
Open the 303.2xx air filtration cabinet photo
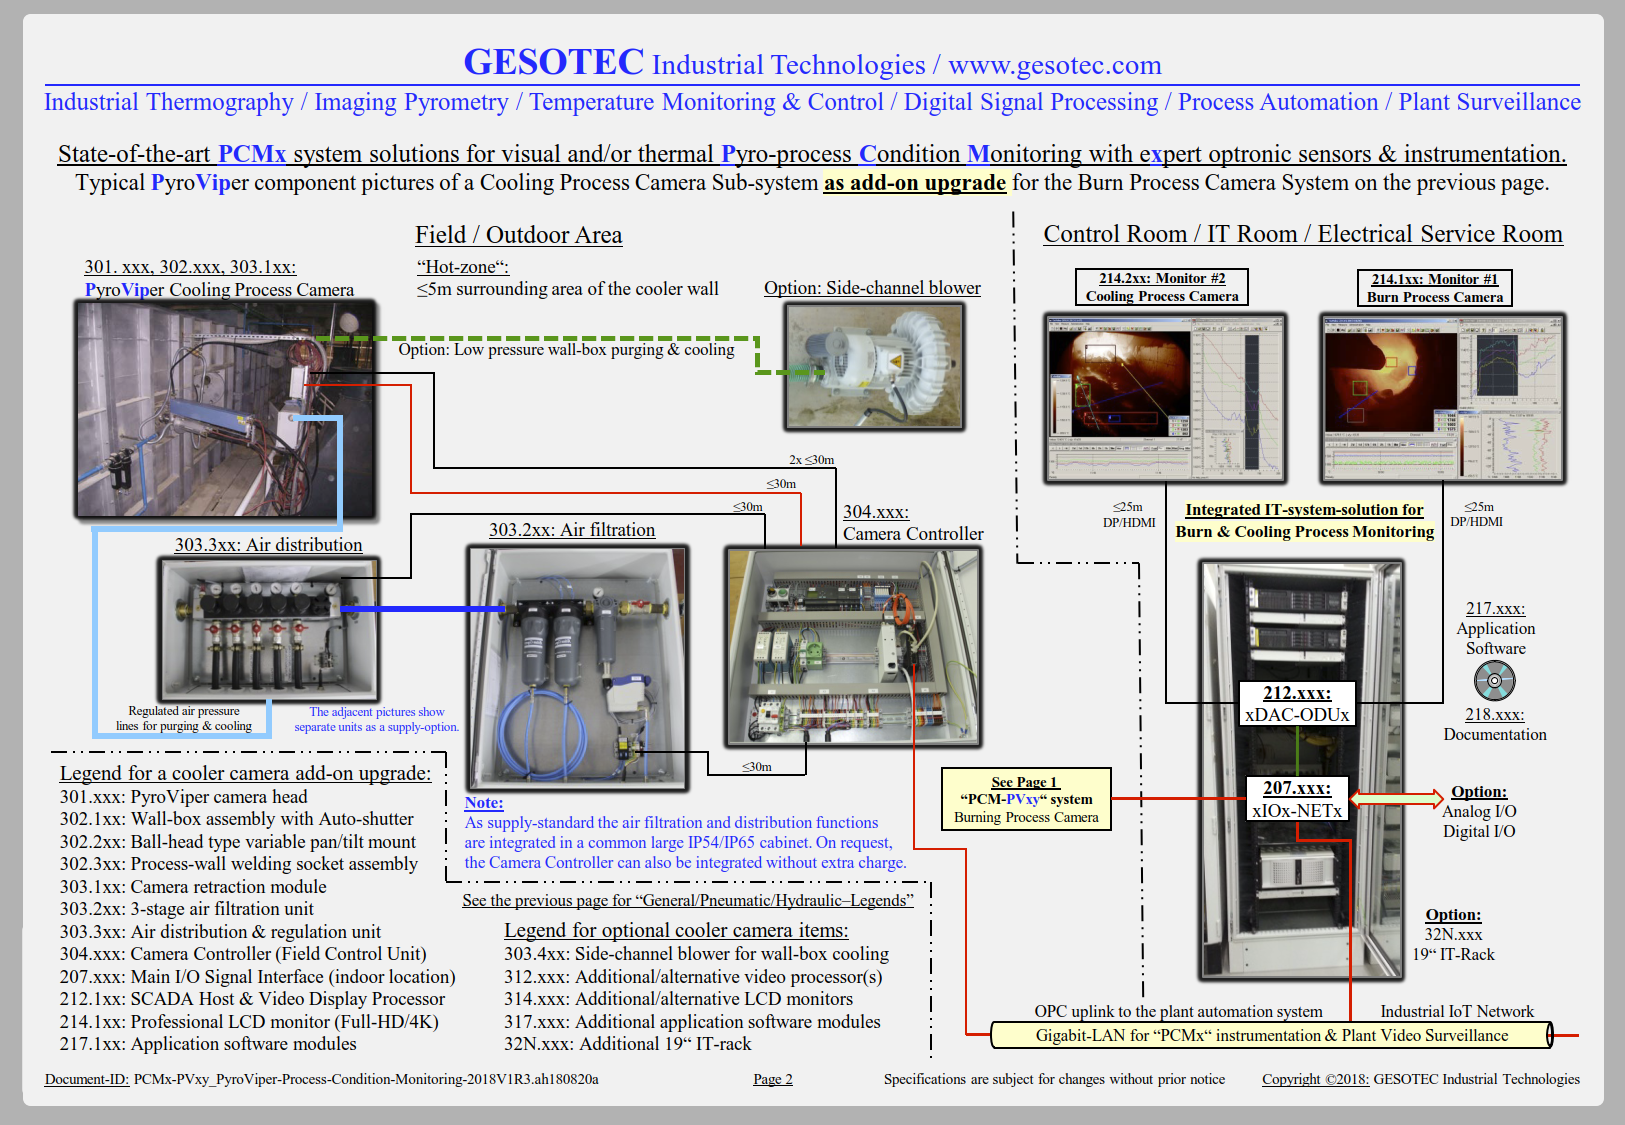tap(577, 667)
